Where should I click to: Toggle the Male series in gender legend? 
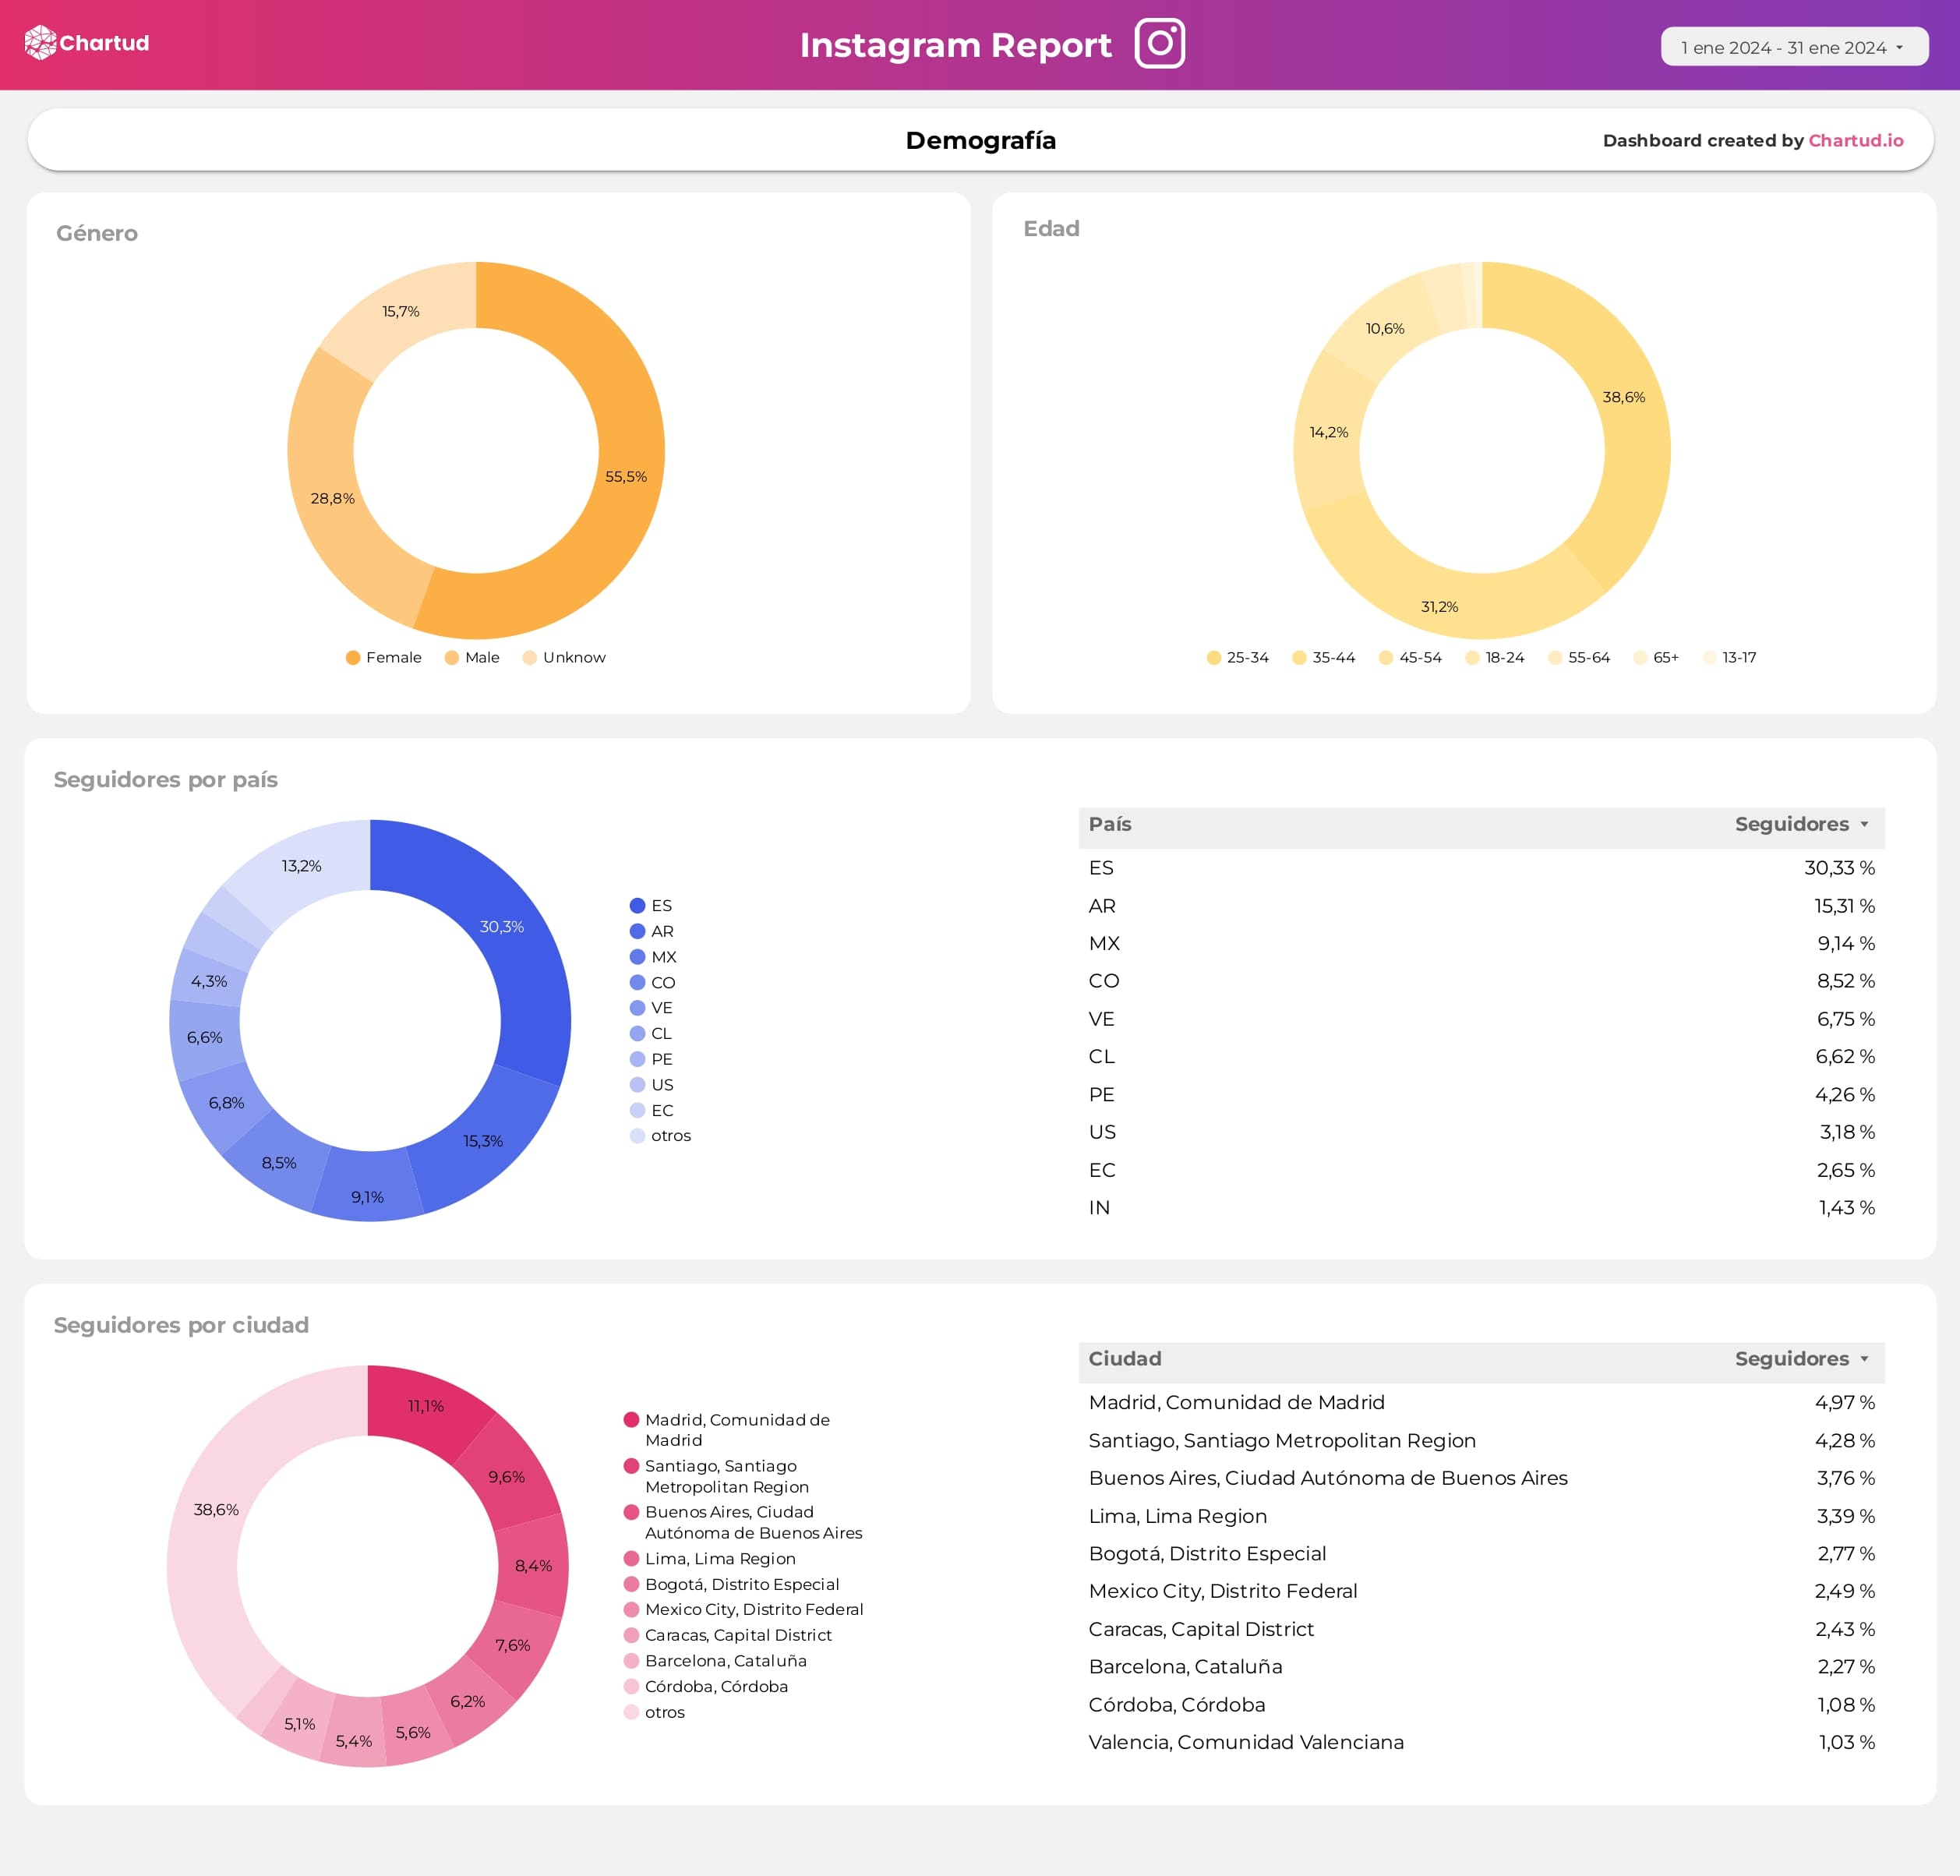(x=452, y=657)
